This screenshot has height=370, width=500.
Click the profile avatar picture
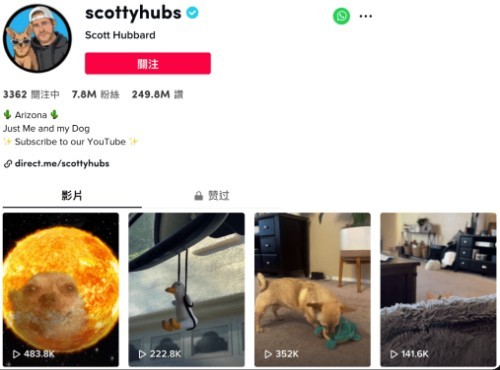(37, 38)
